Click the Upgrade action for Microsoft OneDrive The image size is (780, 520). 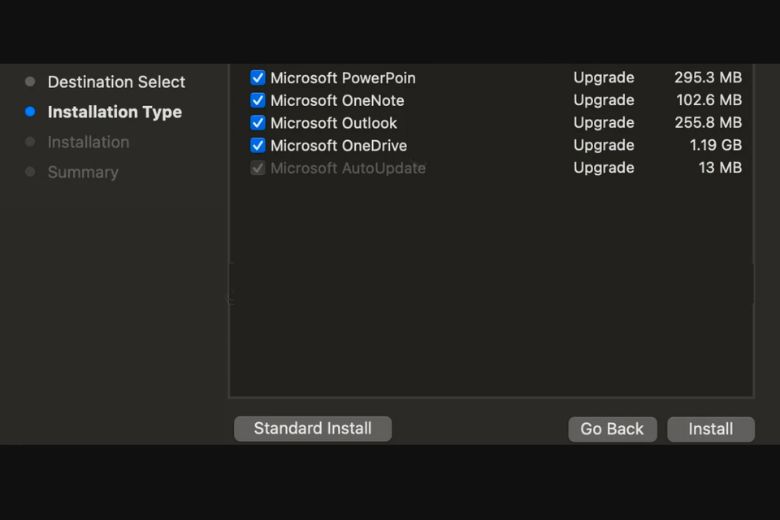[x=604, y=145]
